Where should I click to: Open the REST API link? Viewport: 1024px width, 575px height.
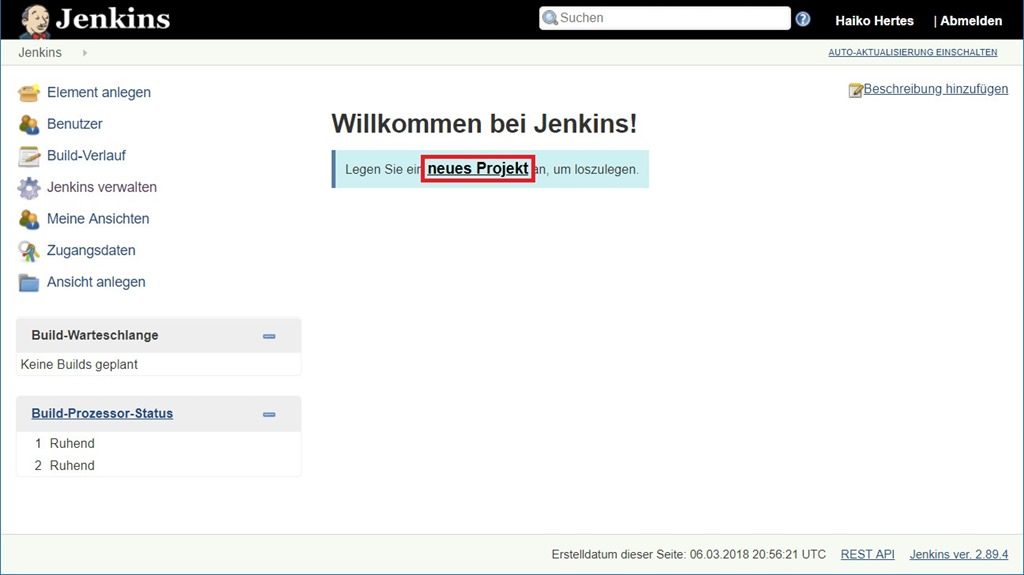867,554
